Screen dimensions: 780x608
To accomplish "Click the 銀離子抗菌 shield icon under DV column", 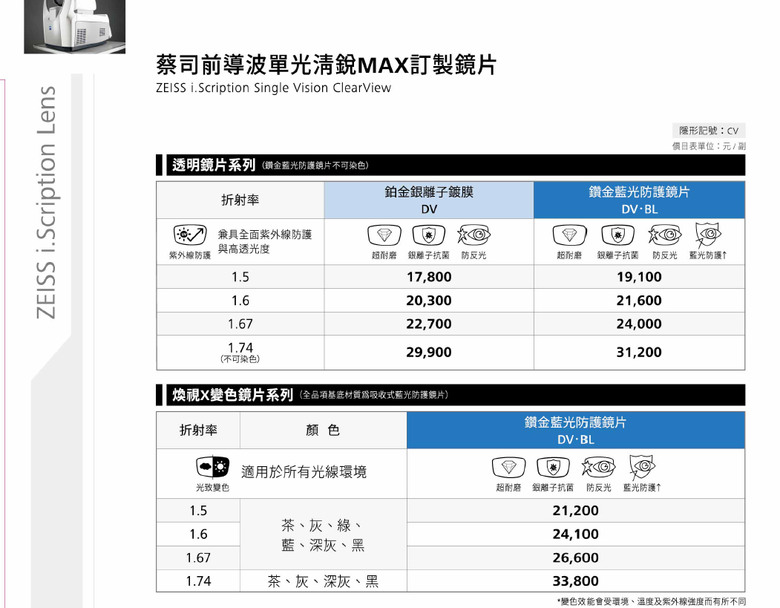I will (x=429, y=235).
